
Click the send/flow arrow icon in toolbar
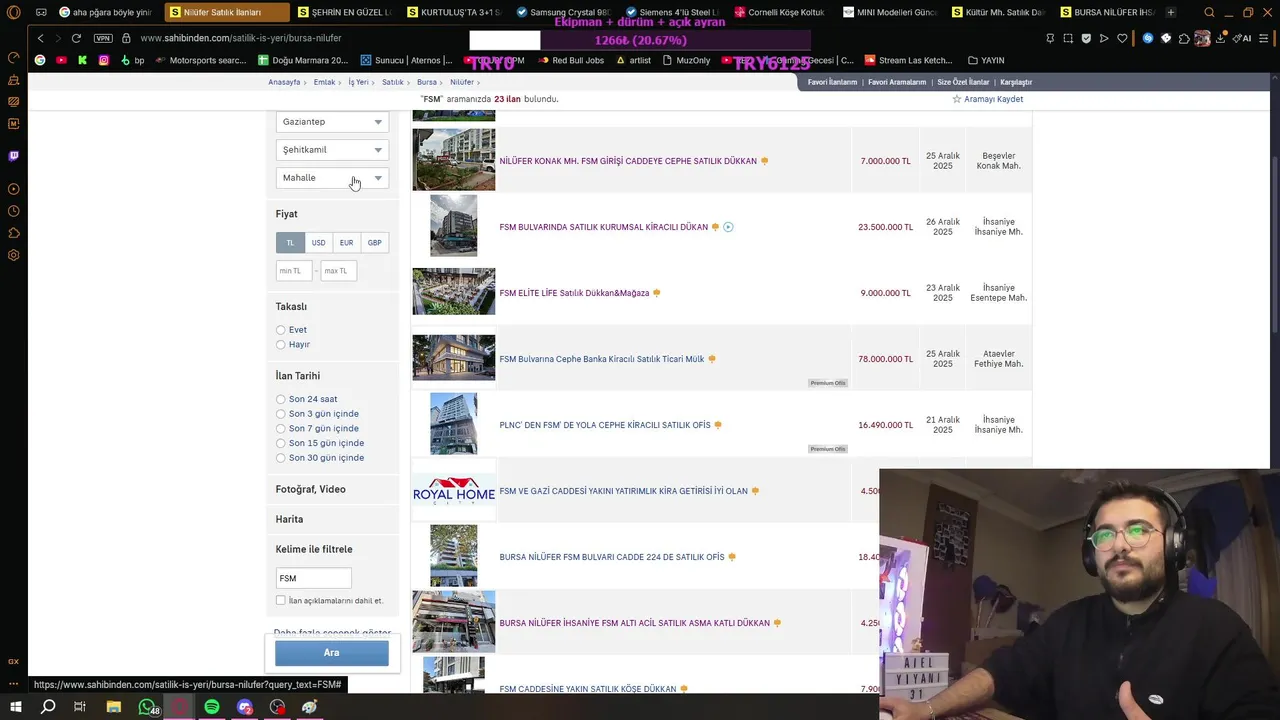pos(1104,38)
